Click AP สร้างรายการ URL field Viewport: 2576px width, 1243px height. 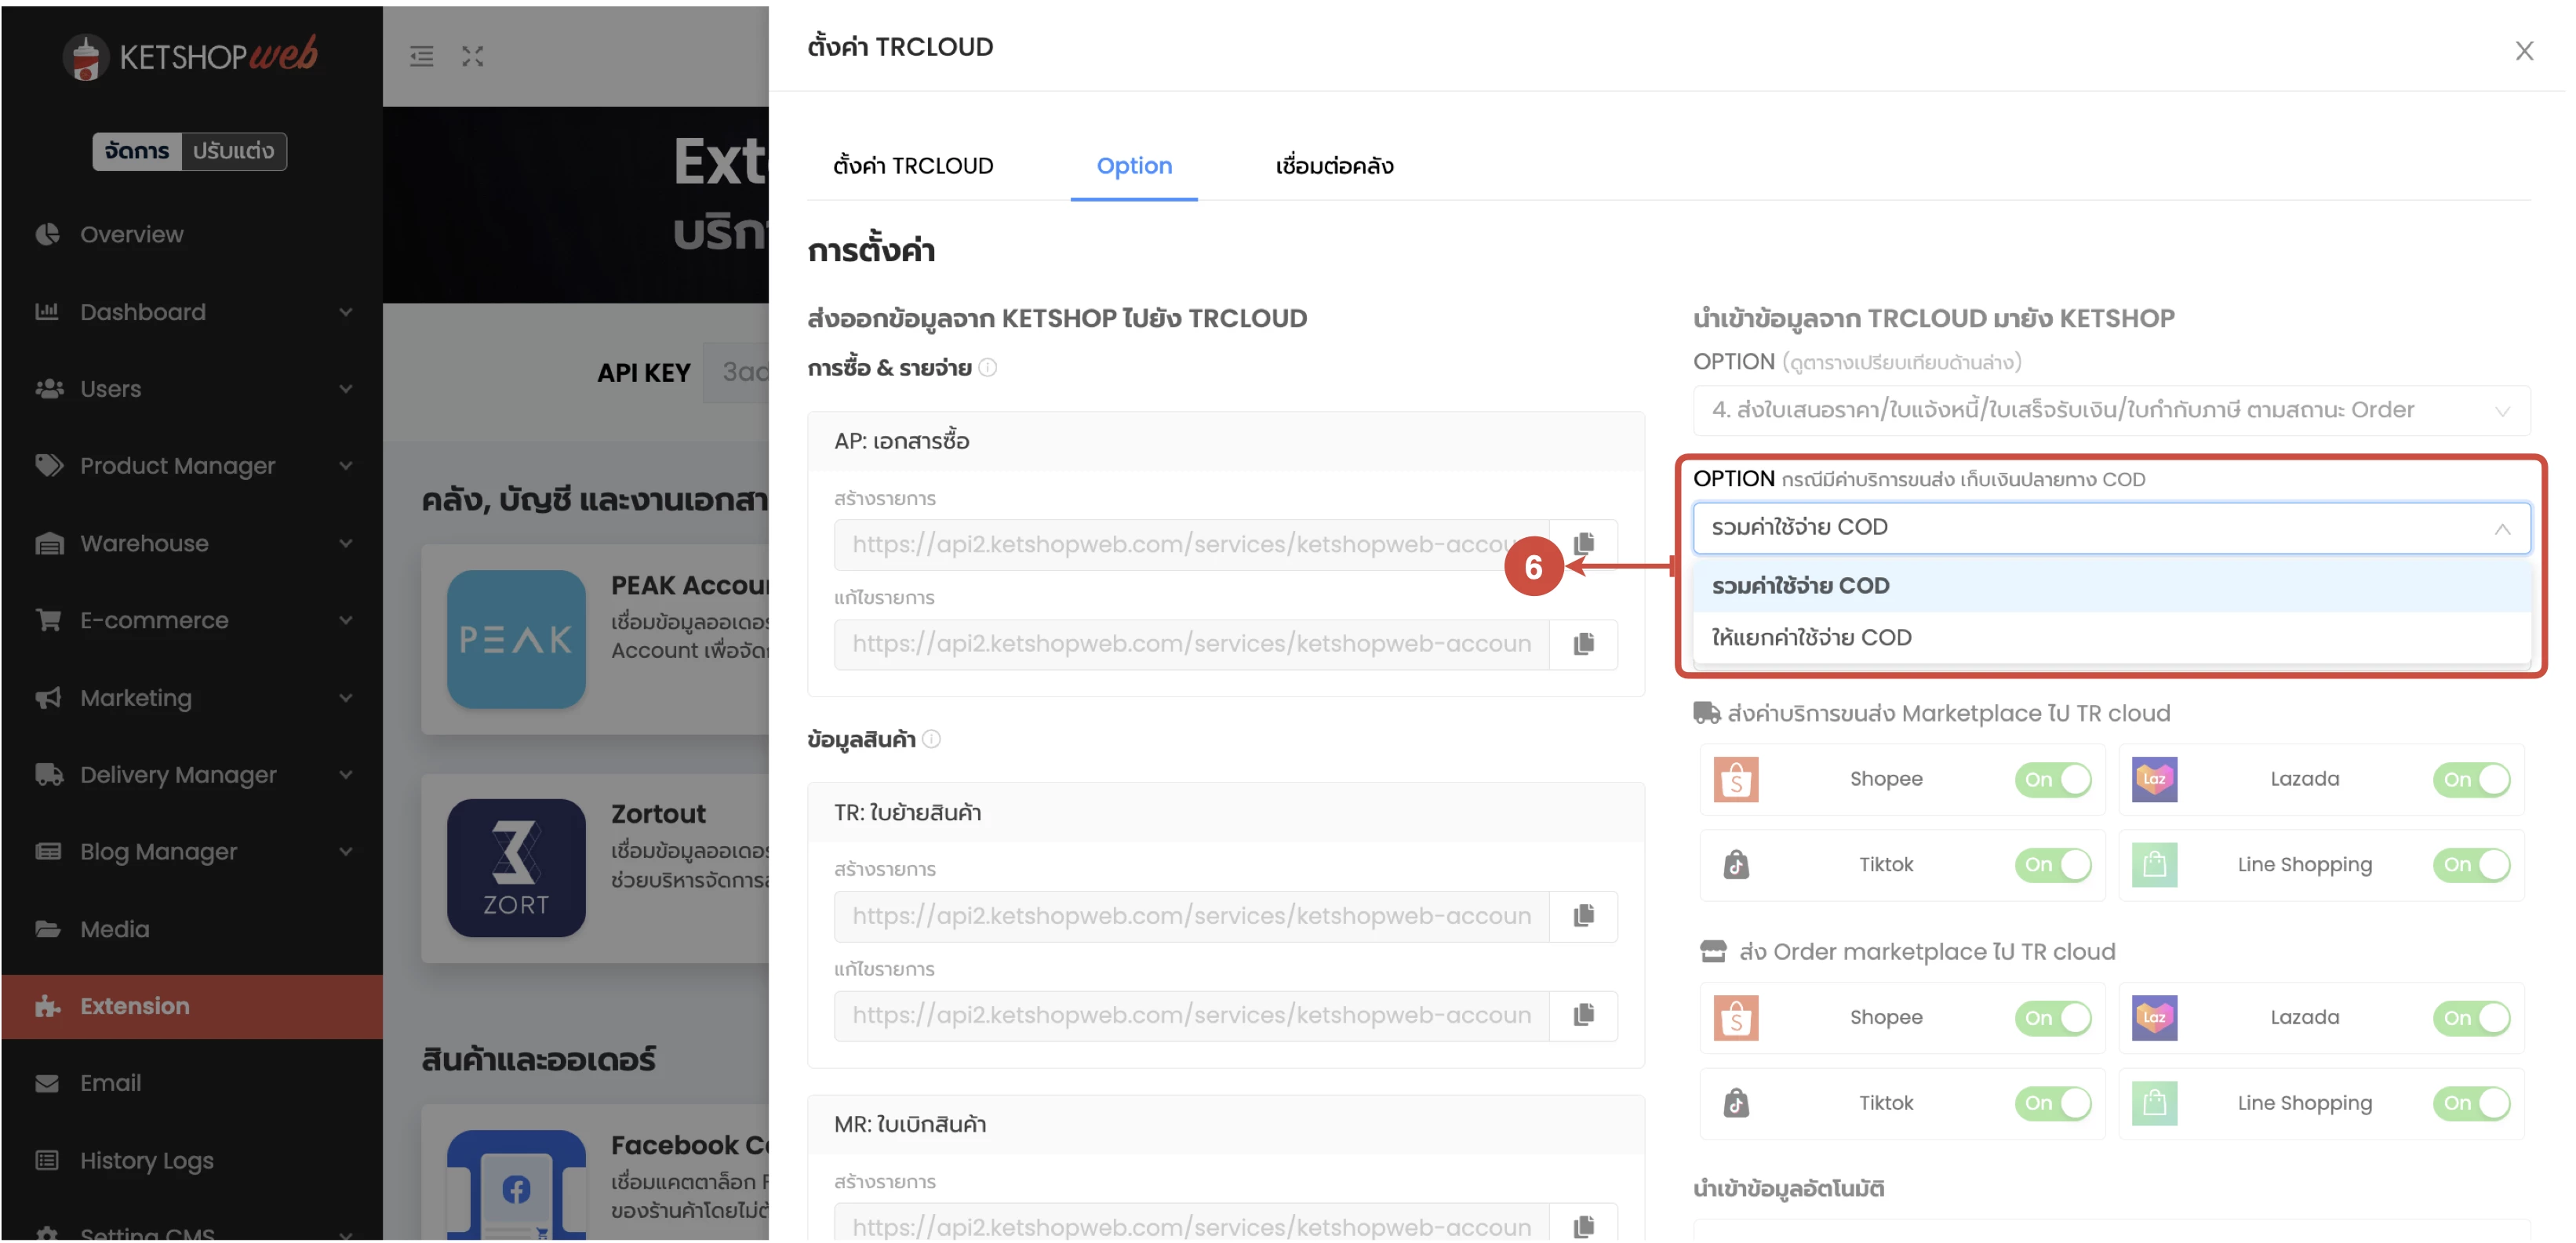pyautogui.click(x=1191, y=544)
